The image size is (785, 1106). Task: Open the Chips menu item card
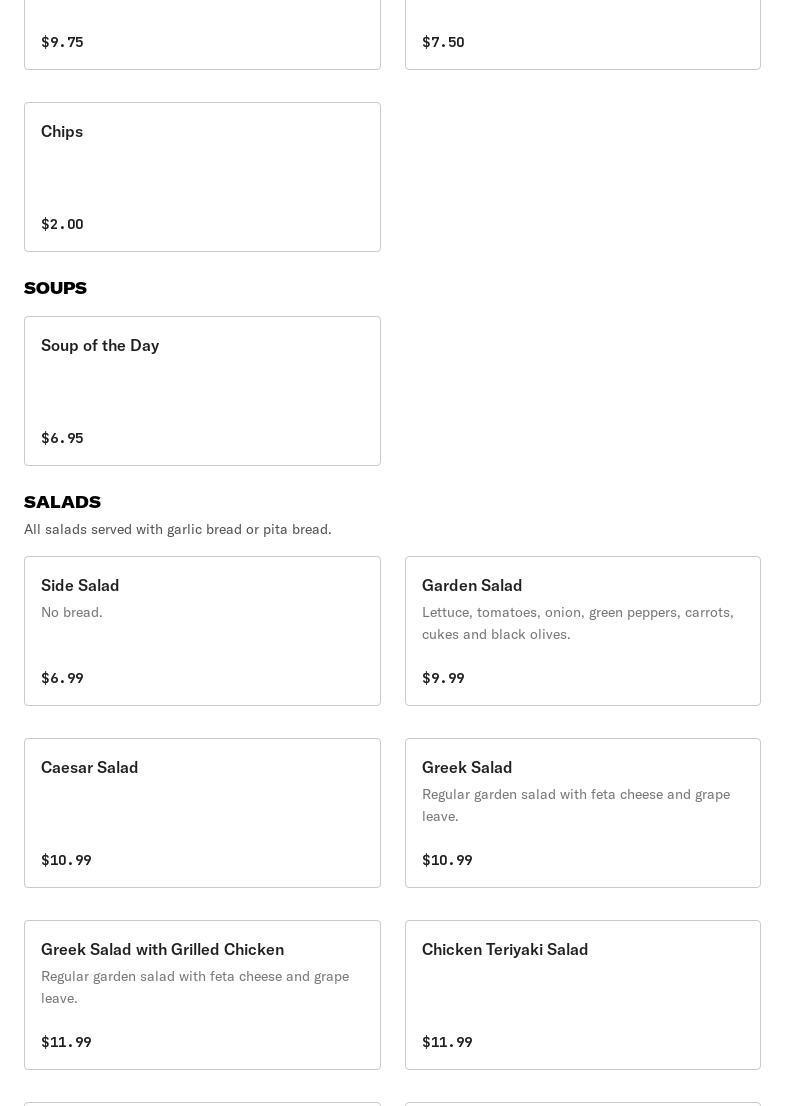202,176
